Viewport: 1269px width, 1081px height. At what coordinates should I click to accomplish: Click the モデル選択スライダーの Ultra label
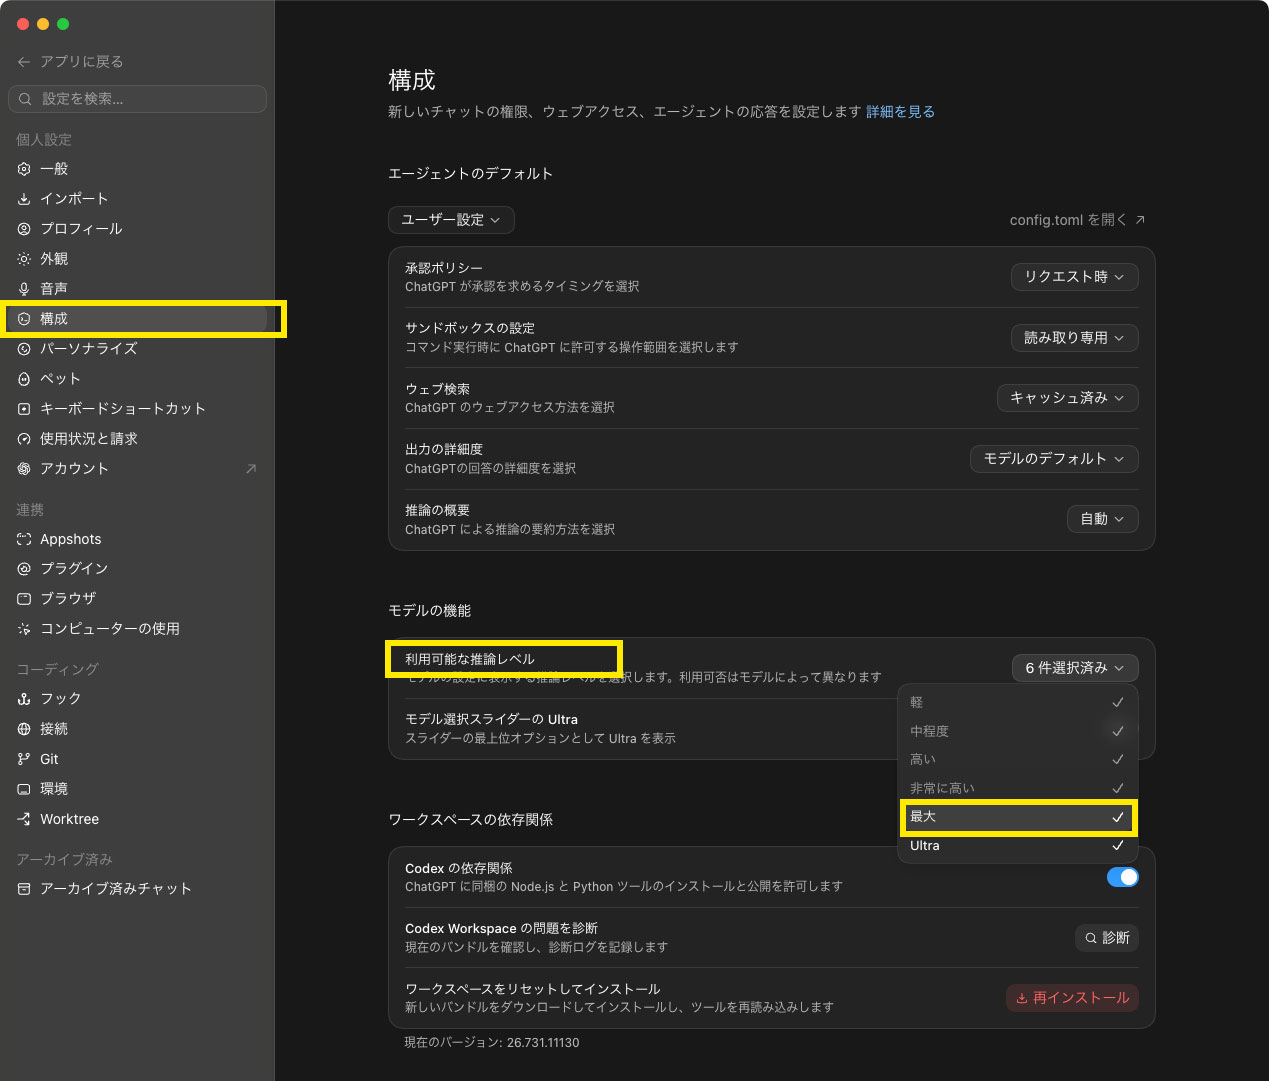tap(491, 720)
